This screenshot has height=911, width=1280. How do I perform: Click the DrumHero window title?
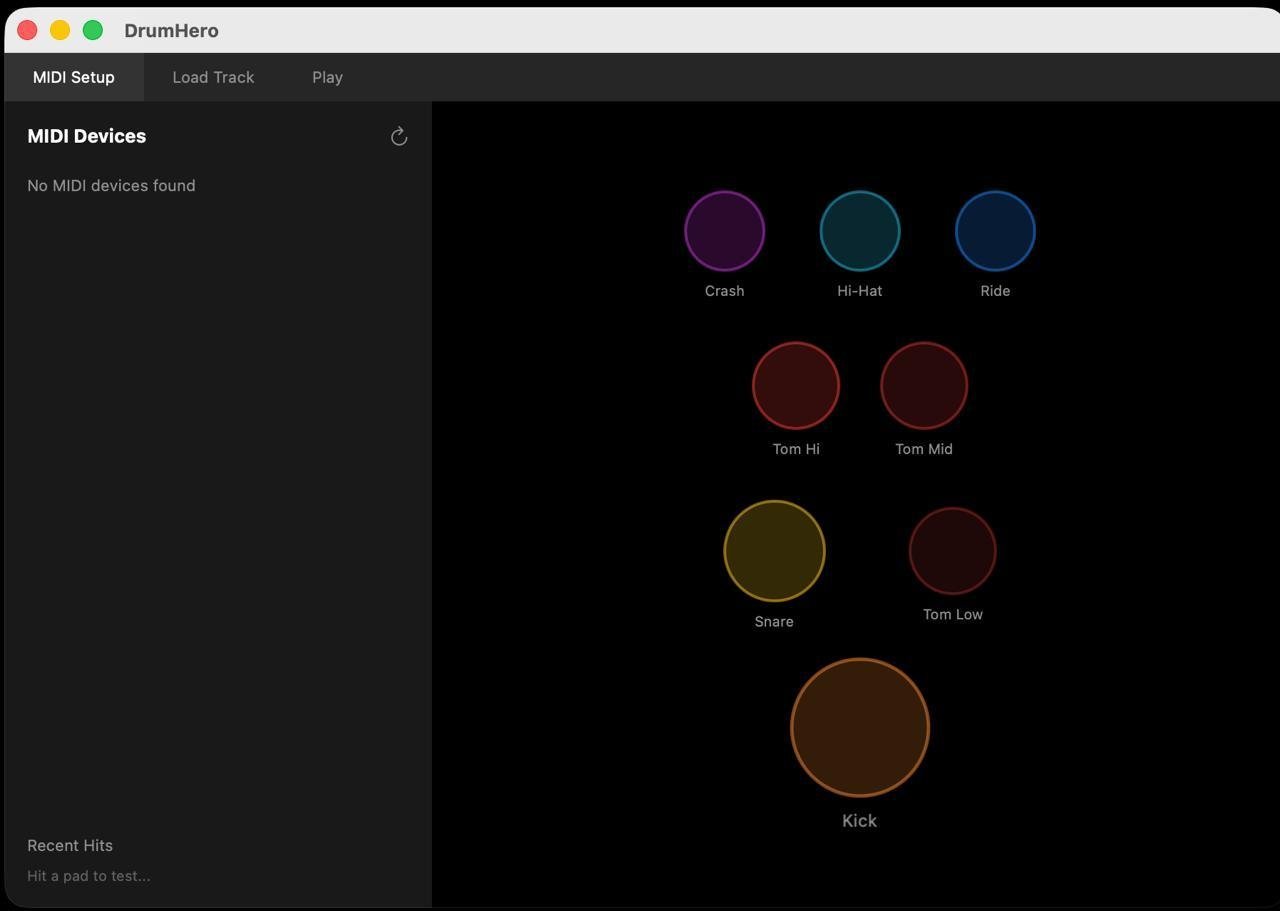[171, 30]
